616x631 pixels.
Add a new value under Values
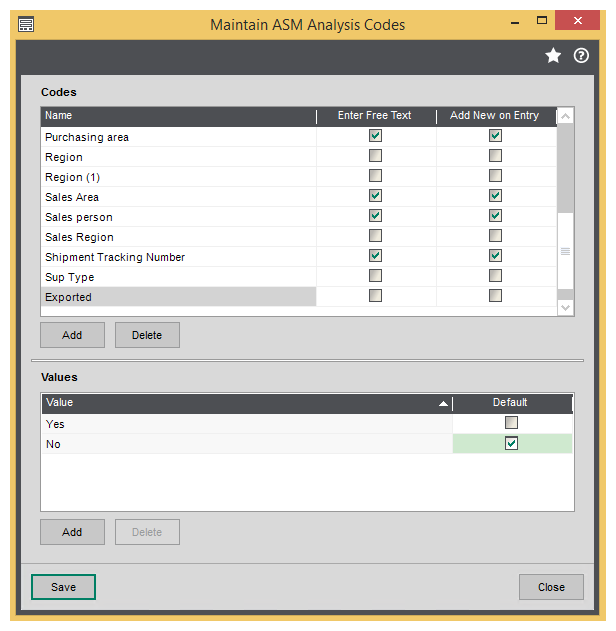tap(72, 532)
